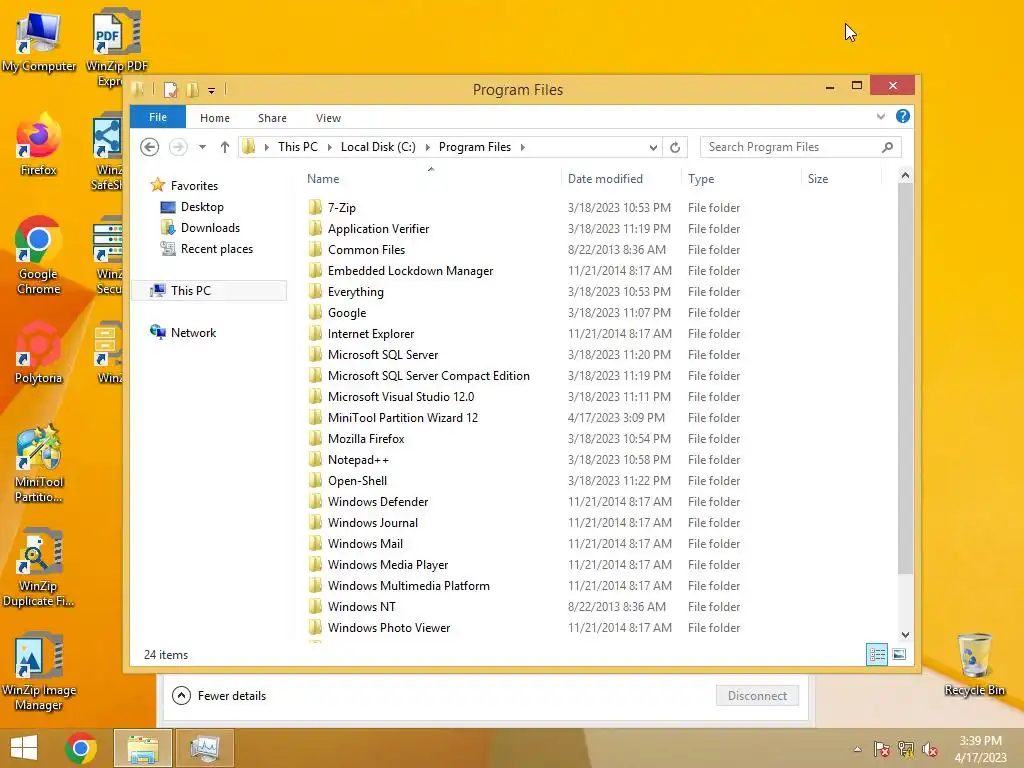The width and height of the screenshot is (1024, 768).
Task: Select the Application Verifier folder
Action: pos(378,229)
